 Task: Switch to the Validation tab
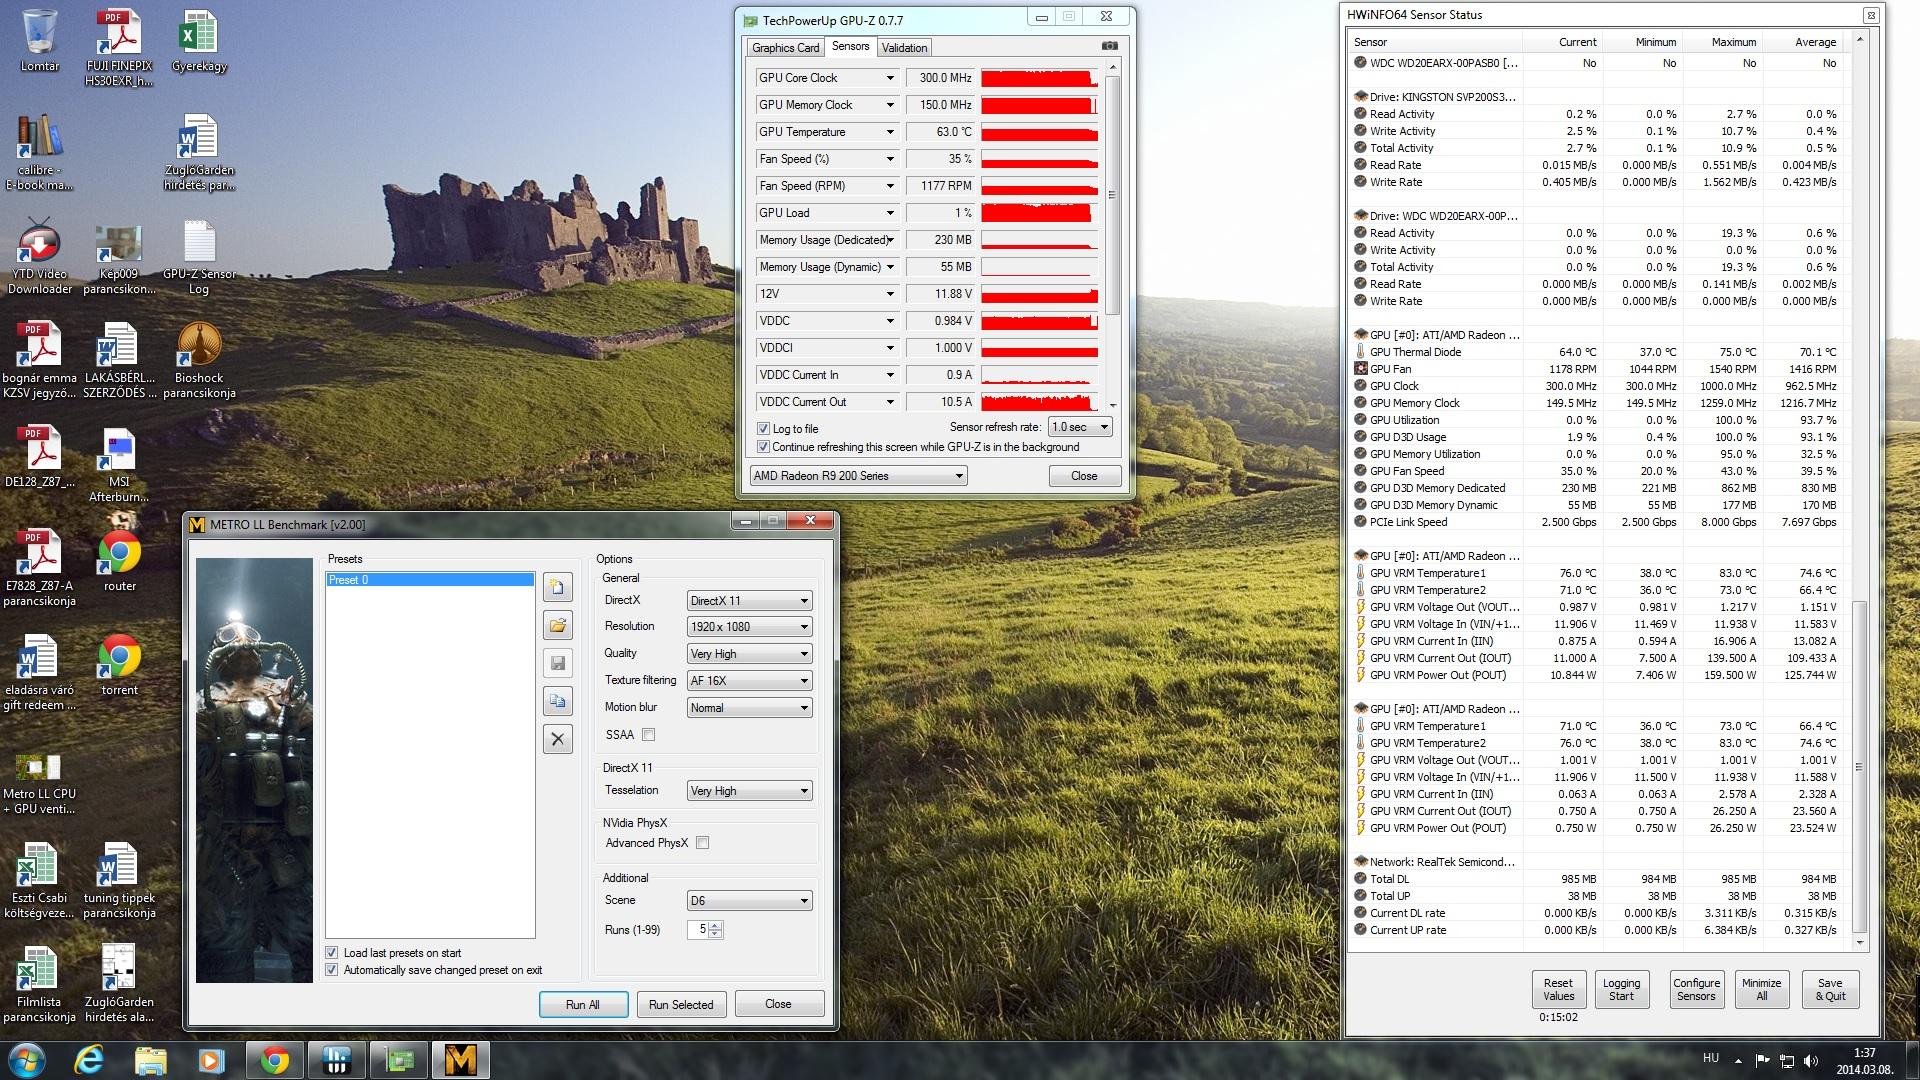click(904, 48)
